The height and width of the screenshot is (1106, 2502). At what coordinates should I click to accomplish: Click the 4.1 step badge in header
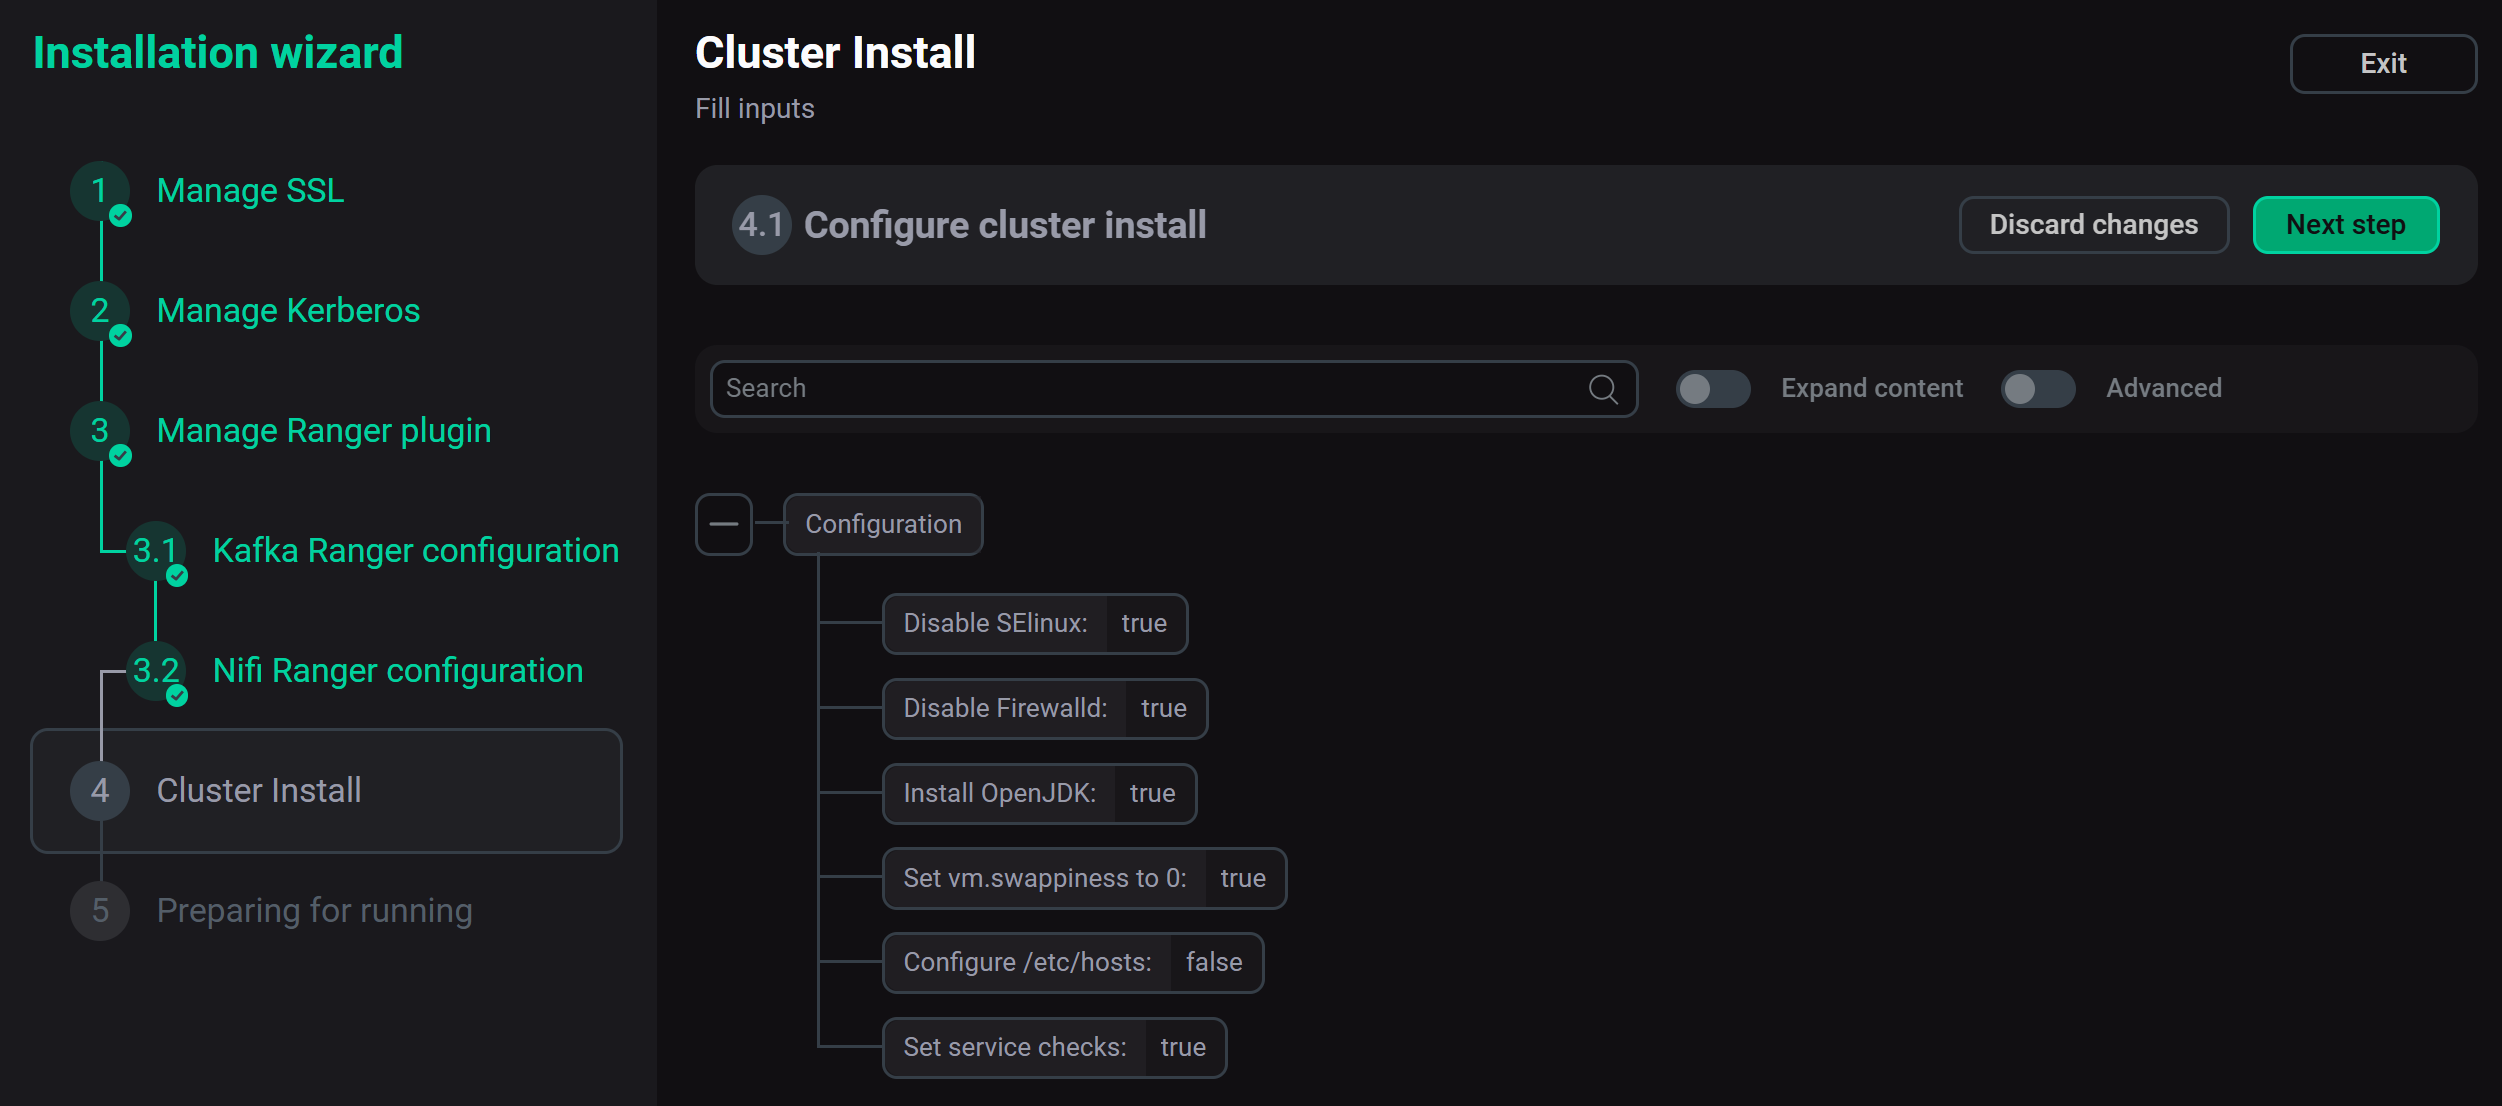point(761,225)
